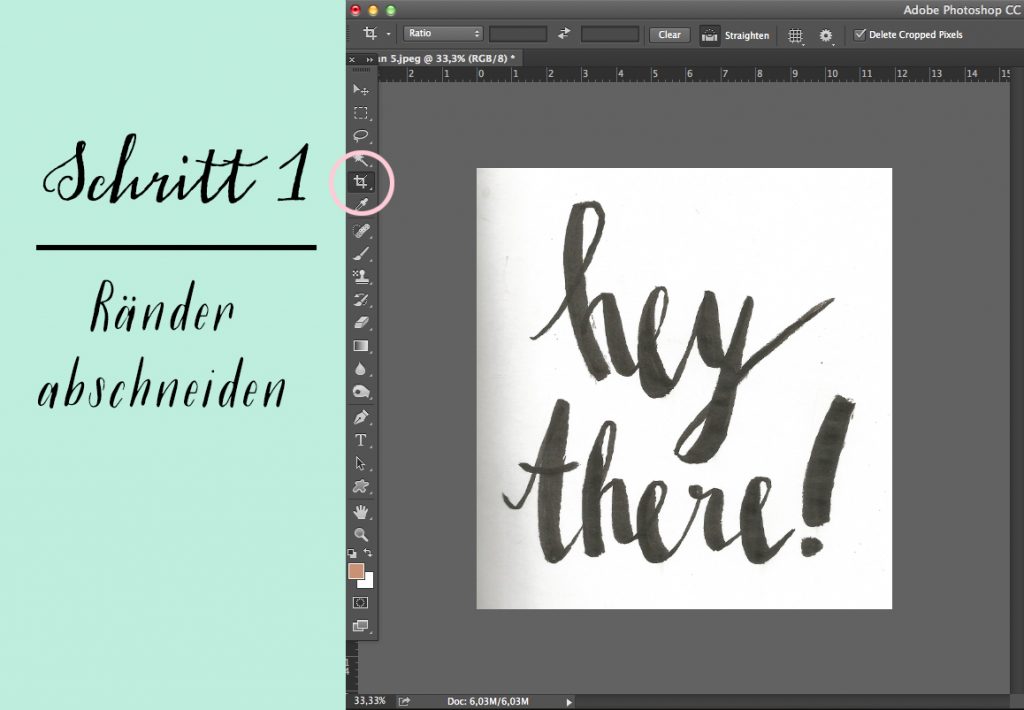Select the Move tool
This screenshot has width=1024, height=710.
coord(360,90)
